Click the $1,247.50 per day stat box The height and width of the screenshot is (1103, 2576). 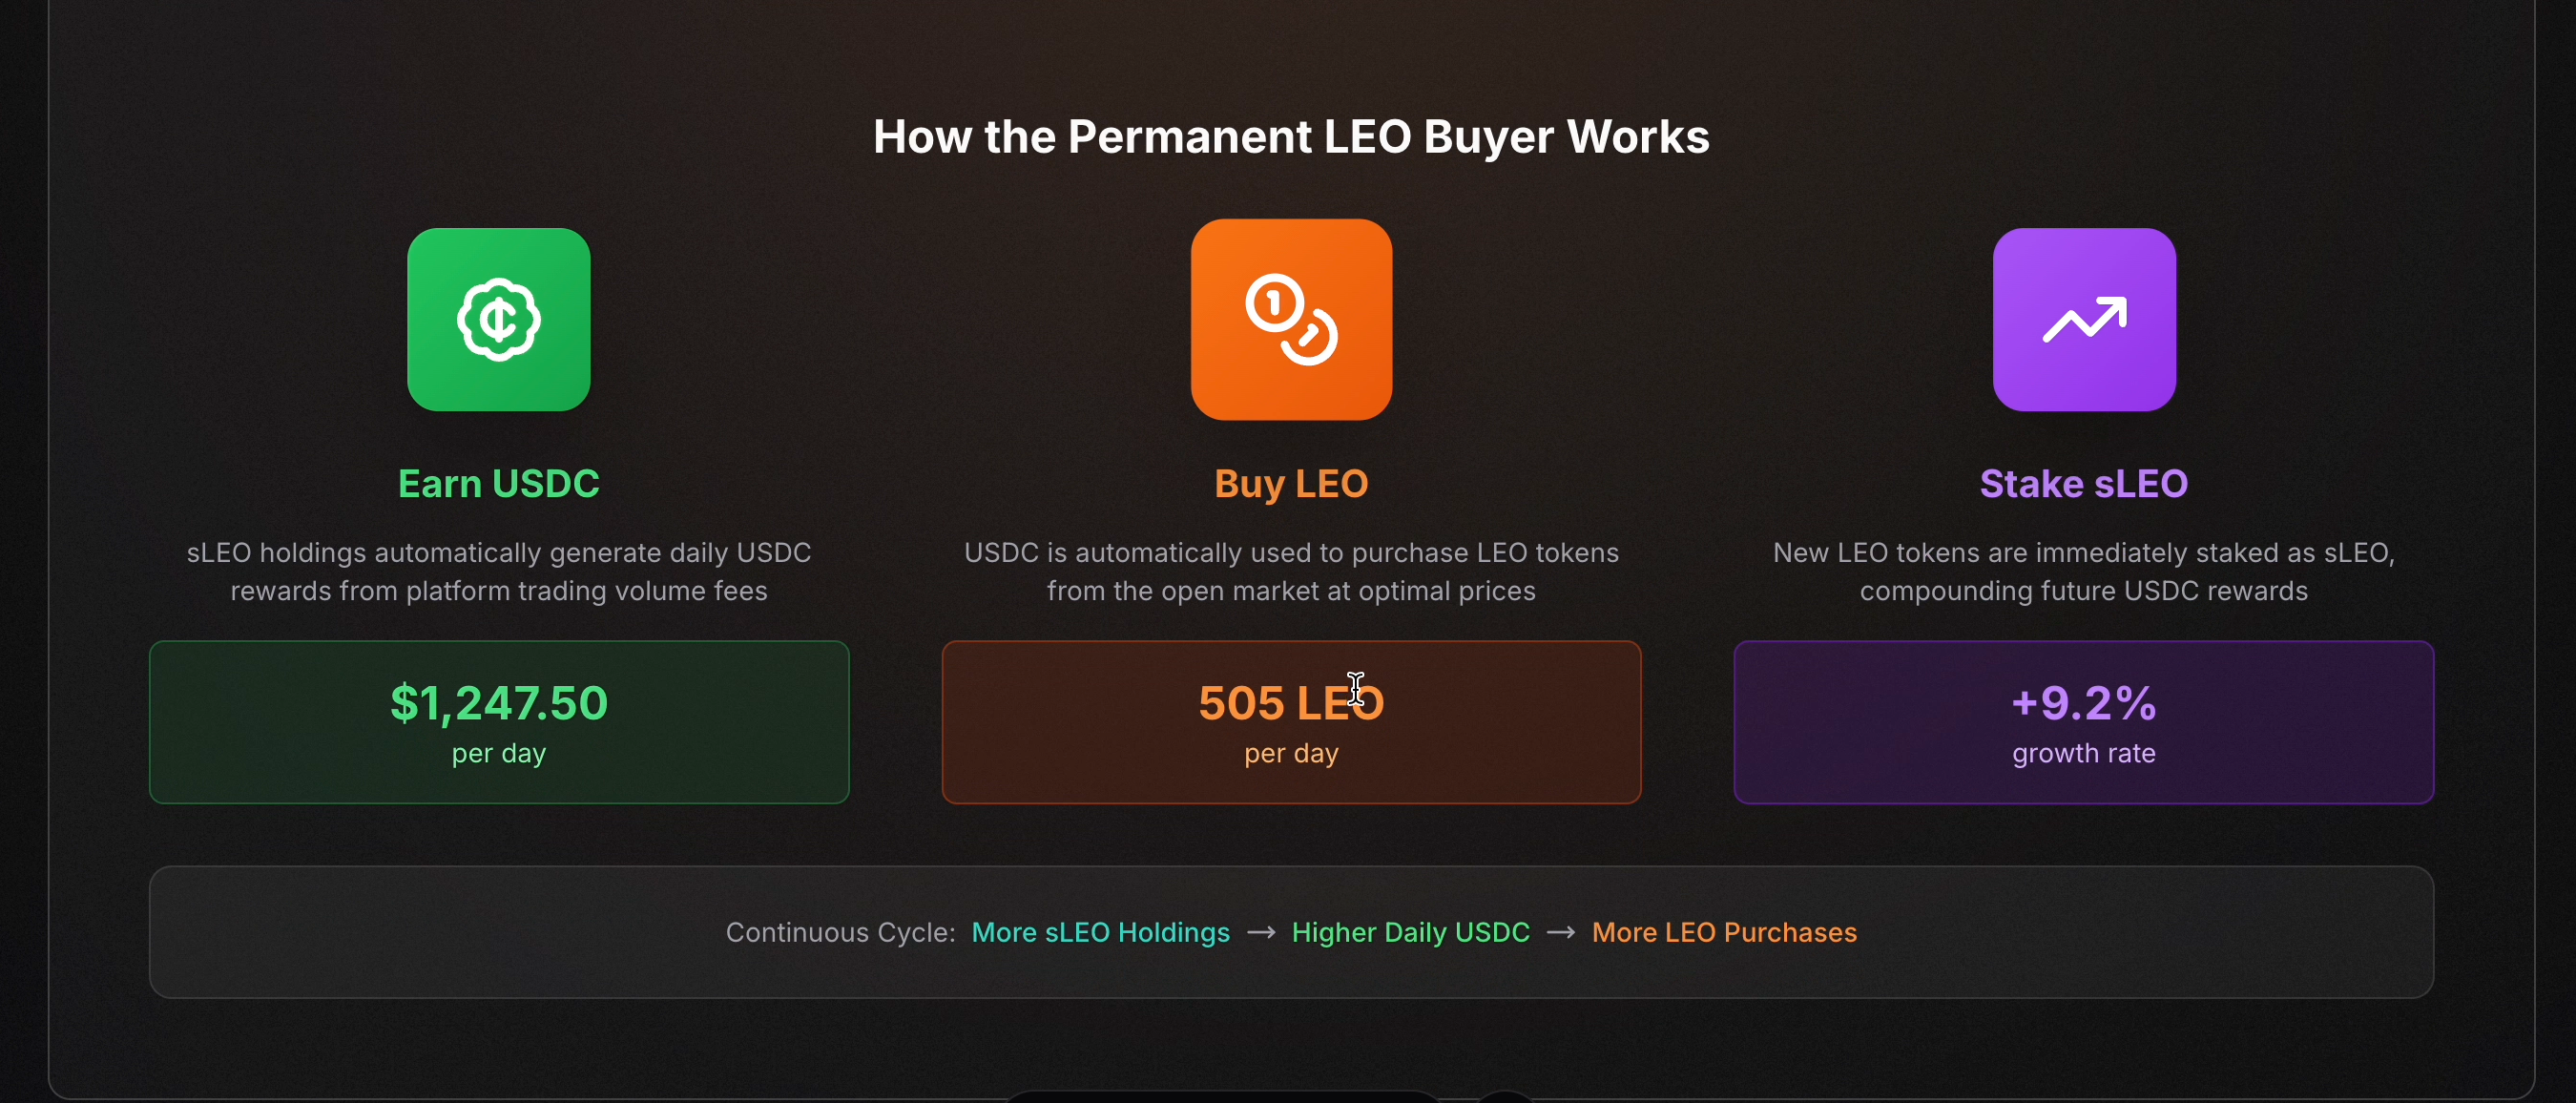499,722
